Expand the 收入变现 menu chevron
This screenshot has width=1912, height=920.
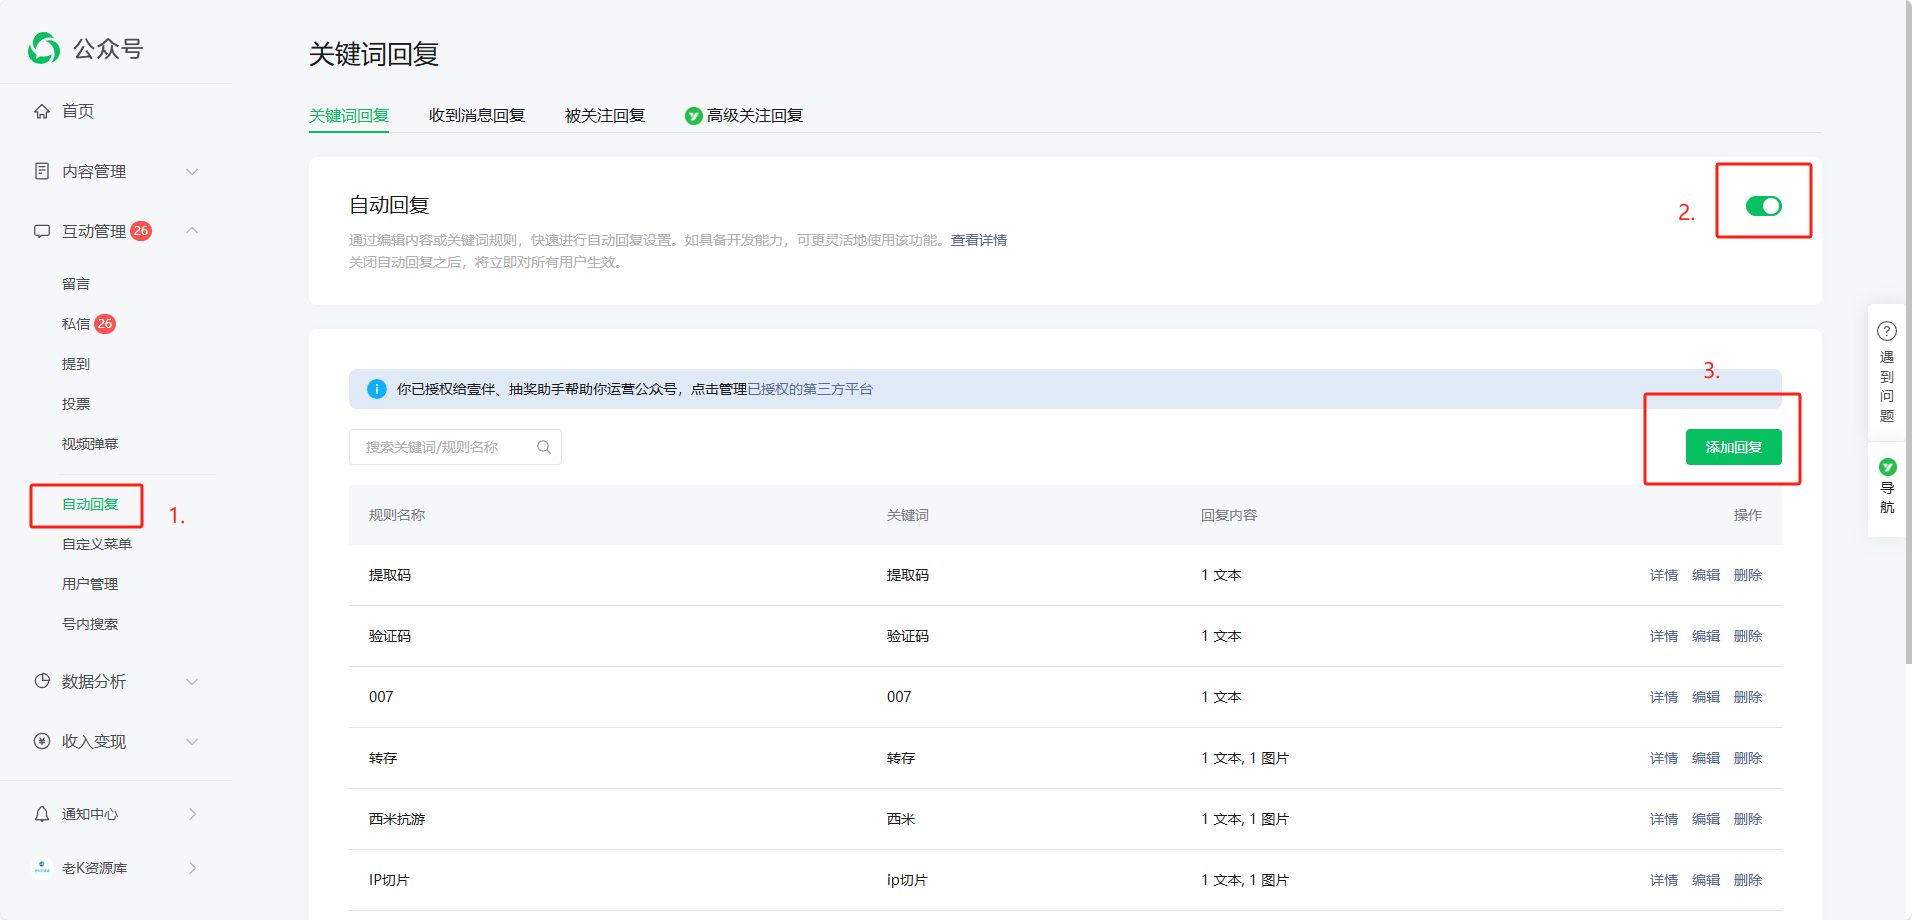192,741
